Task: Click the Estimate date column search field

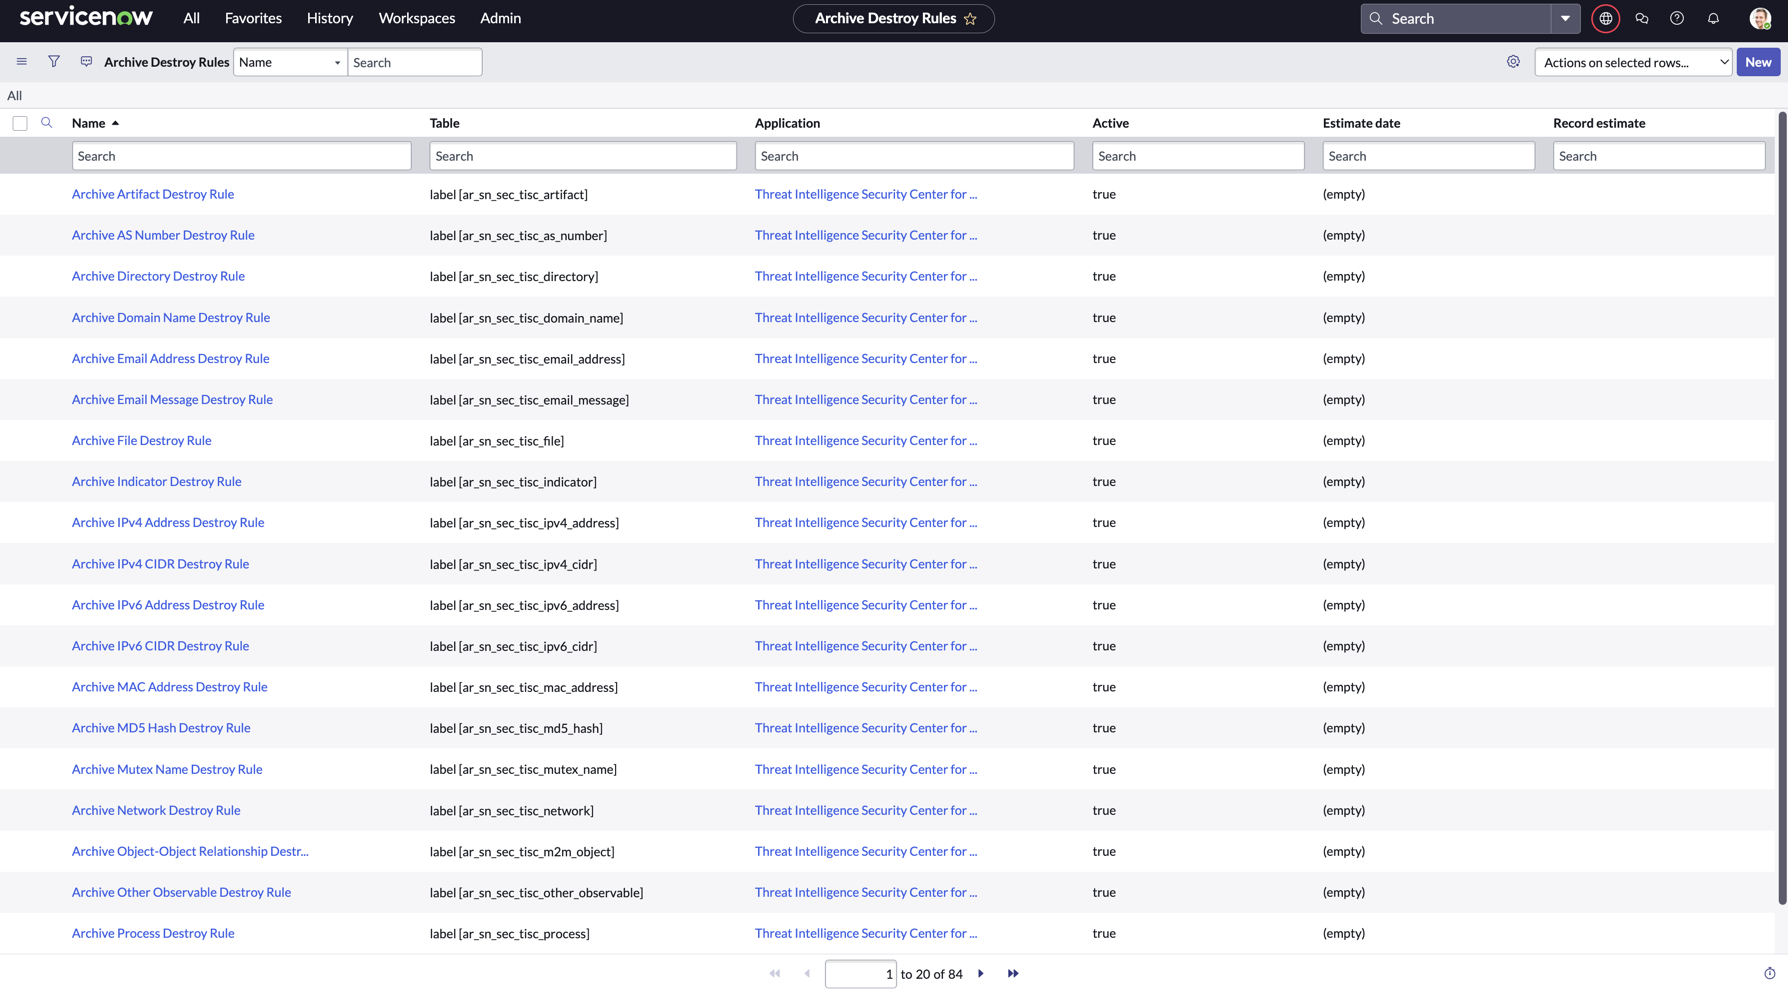Action: click(x=1428, y=156)
